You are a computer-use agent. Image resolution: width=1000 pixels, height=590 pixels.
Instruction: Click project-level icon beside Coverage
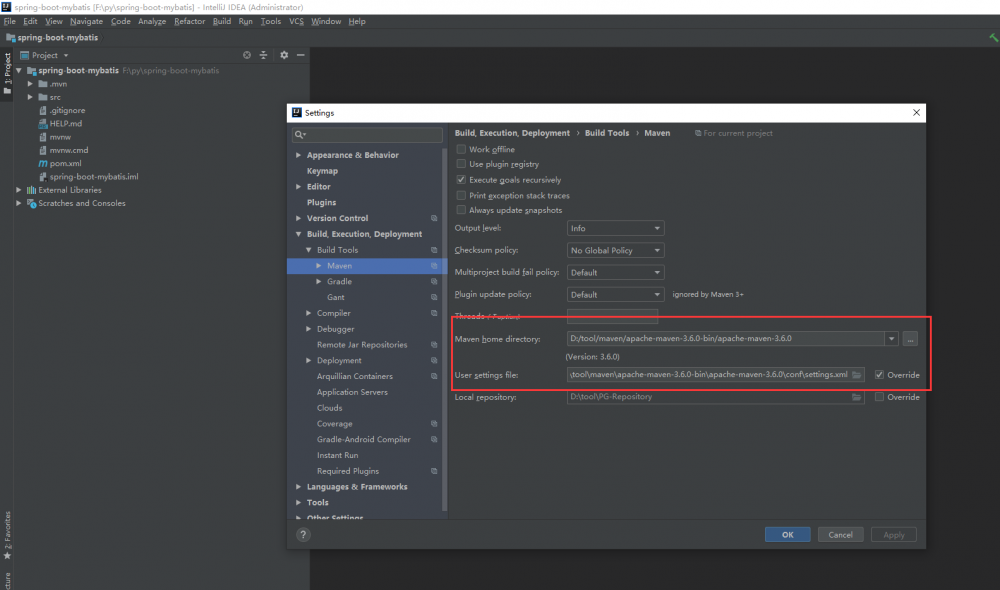[434, 424]
